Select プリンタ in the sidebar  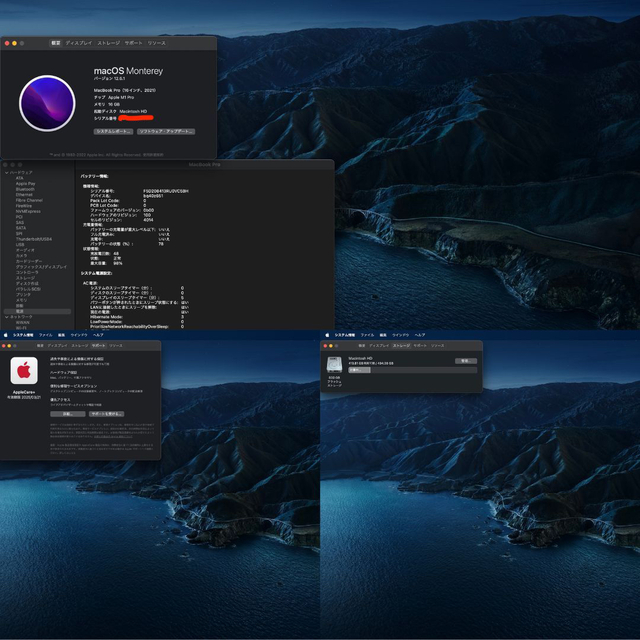coord(23,295)
